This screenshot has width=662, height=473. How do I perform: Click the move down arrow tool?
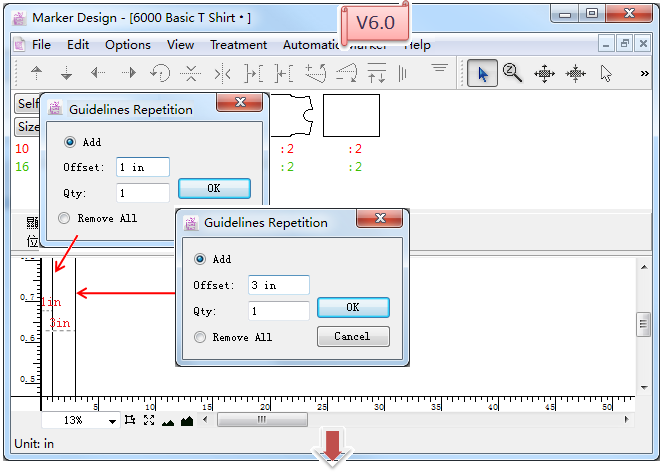pos(67,73)
